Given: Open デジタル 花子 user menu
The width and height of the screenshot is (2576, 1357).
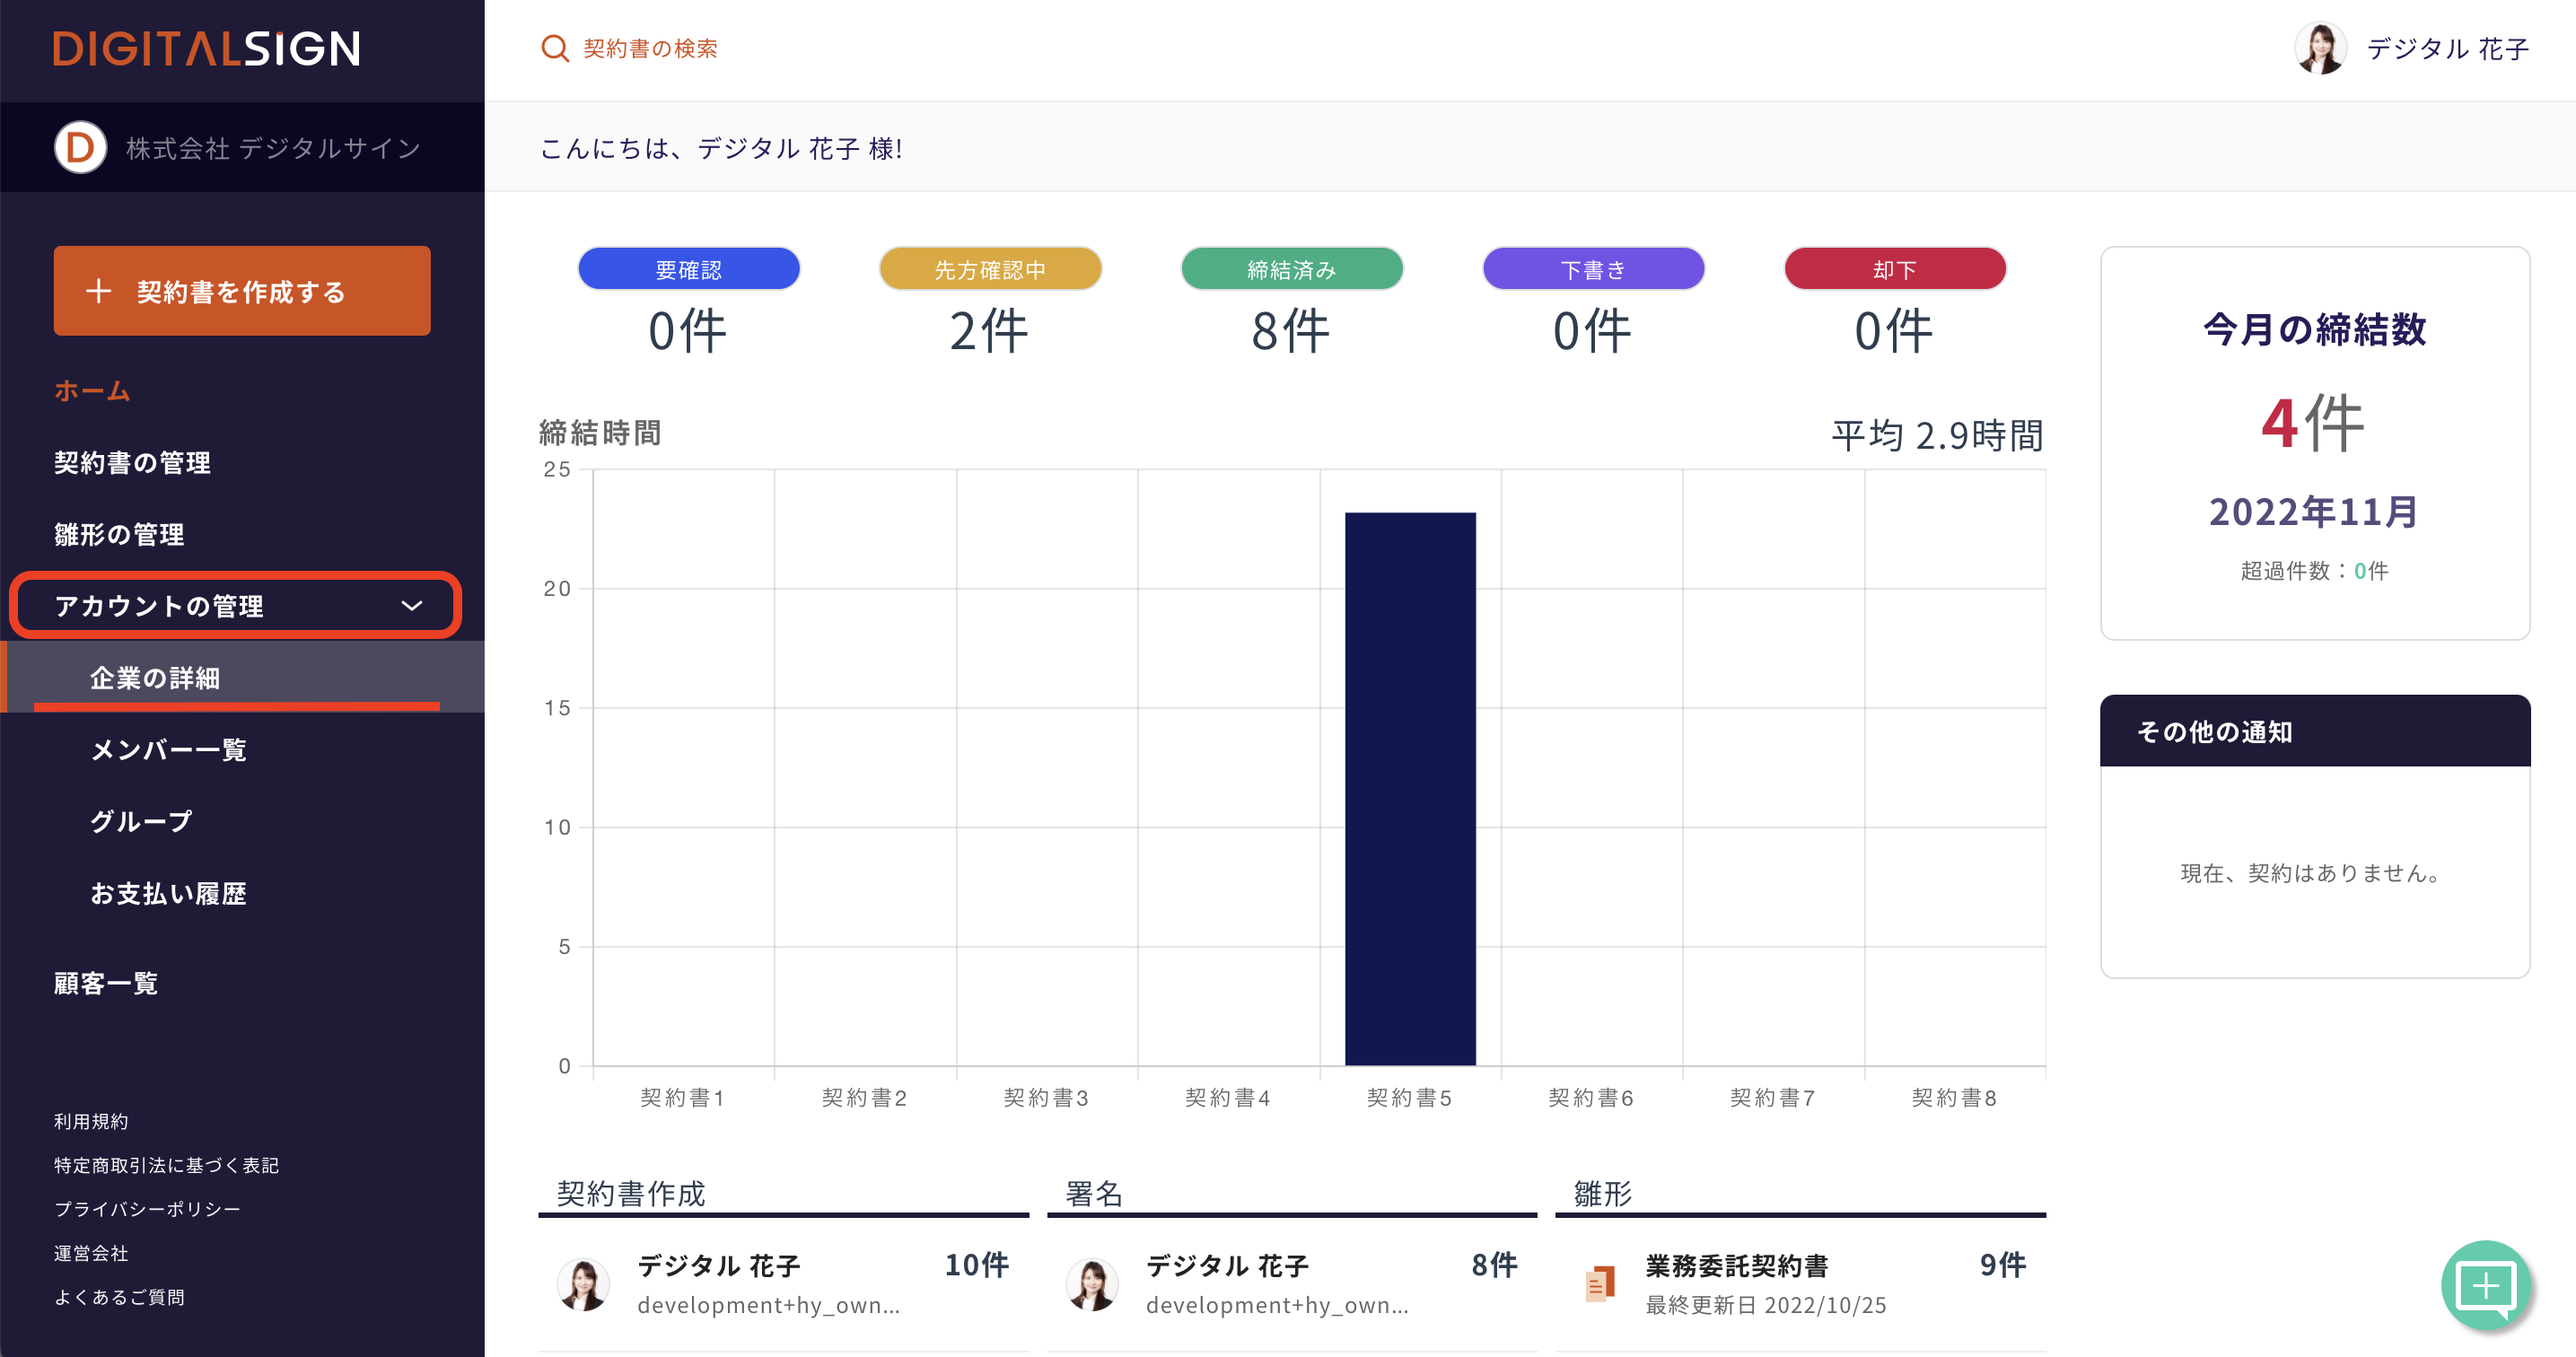Looking at the screenshot, I should [x=2446, y=48].
